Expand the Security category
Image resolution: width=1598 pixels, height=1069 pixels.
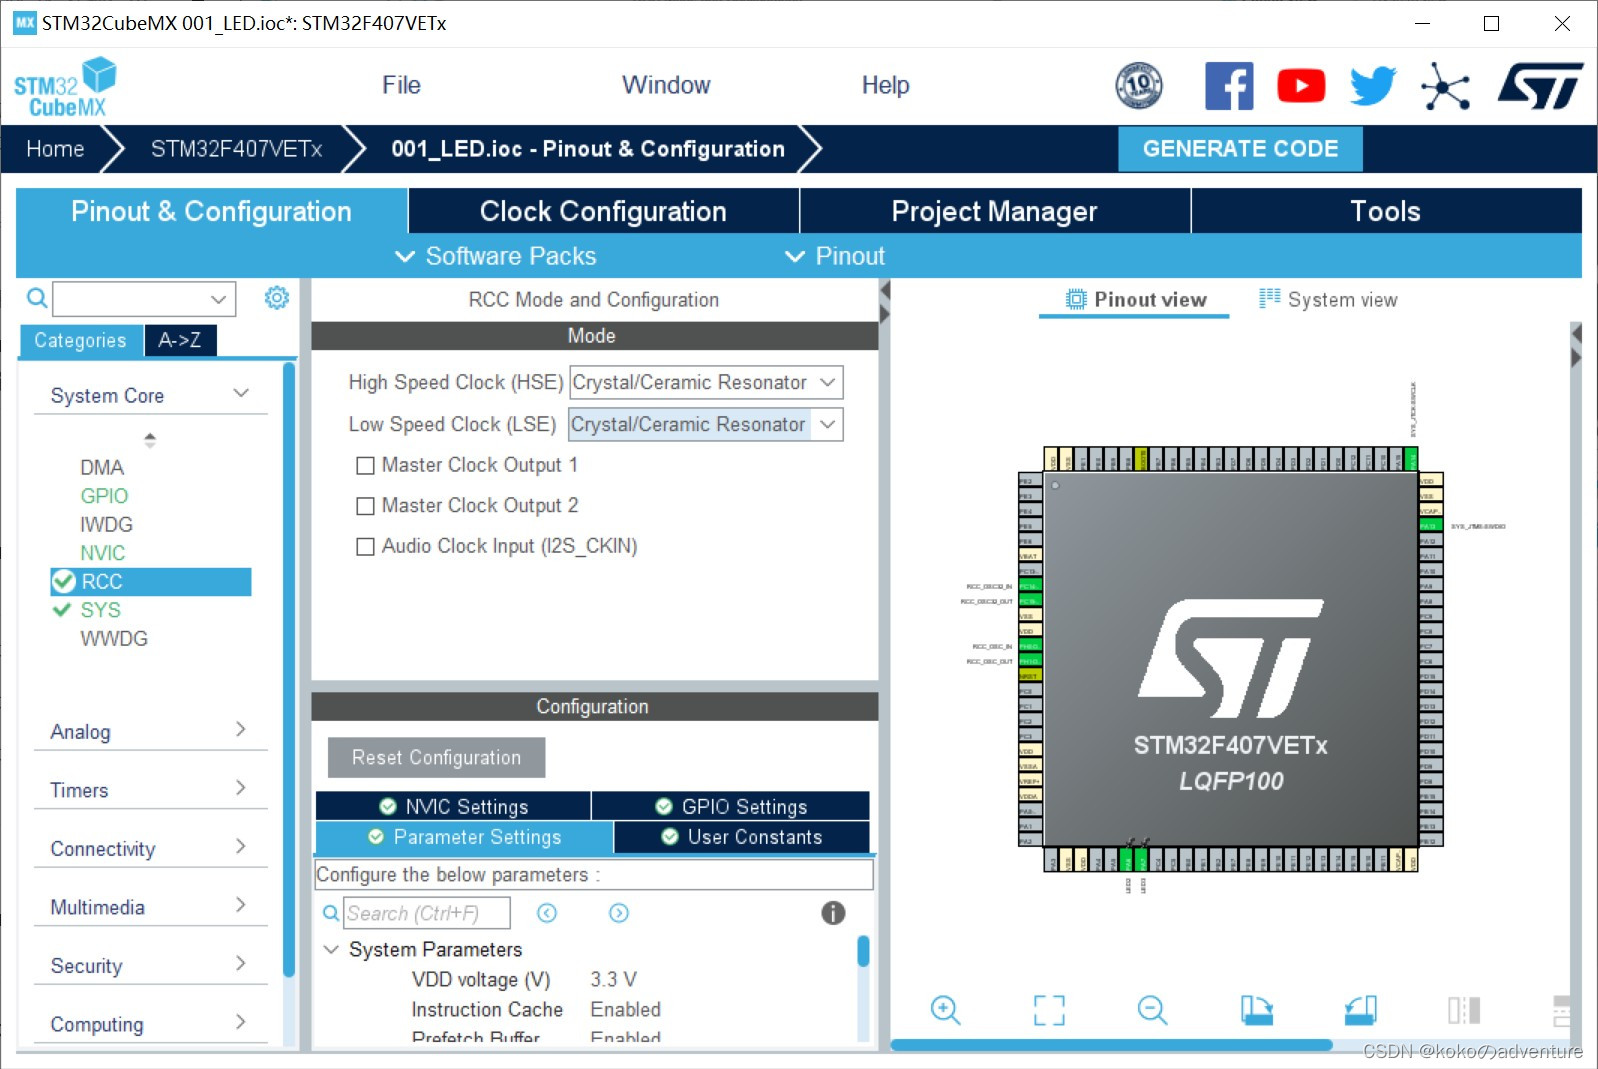(241, 964)
